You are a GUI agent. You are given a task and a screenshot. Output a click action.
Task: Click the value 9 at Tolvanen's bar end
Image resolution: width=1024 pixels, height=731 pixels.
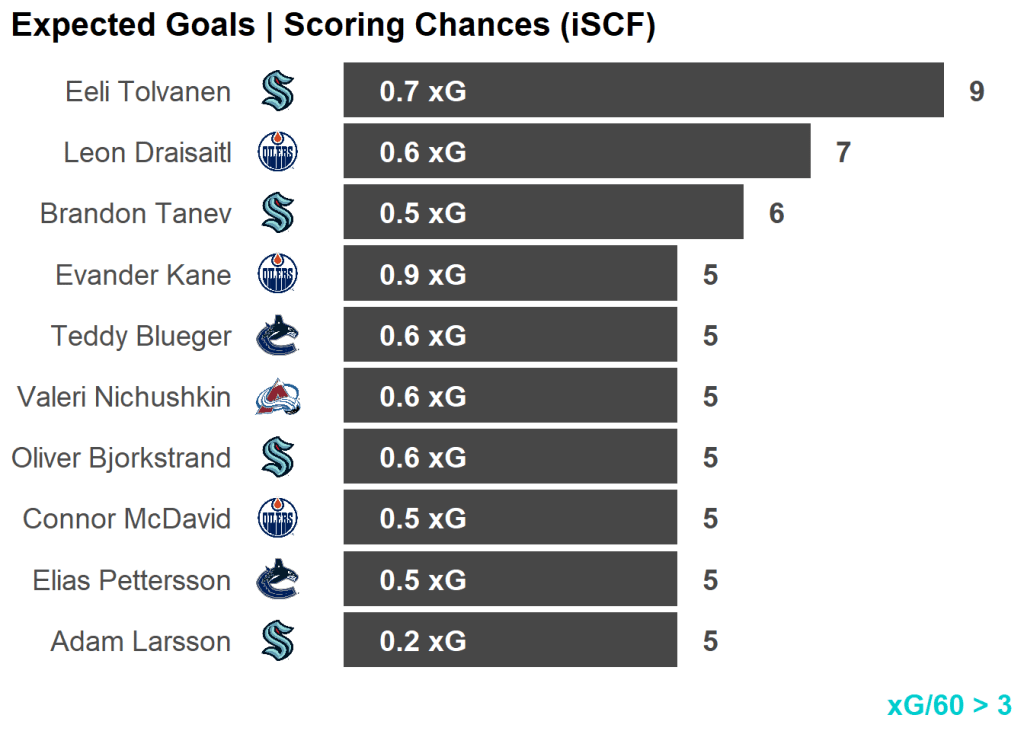click(x=976, y=92)
